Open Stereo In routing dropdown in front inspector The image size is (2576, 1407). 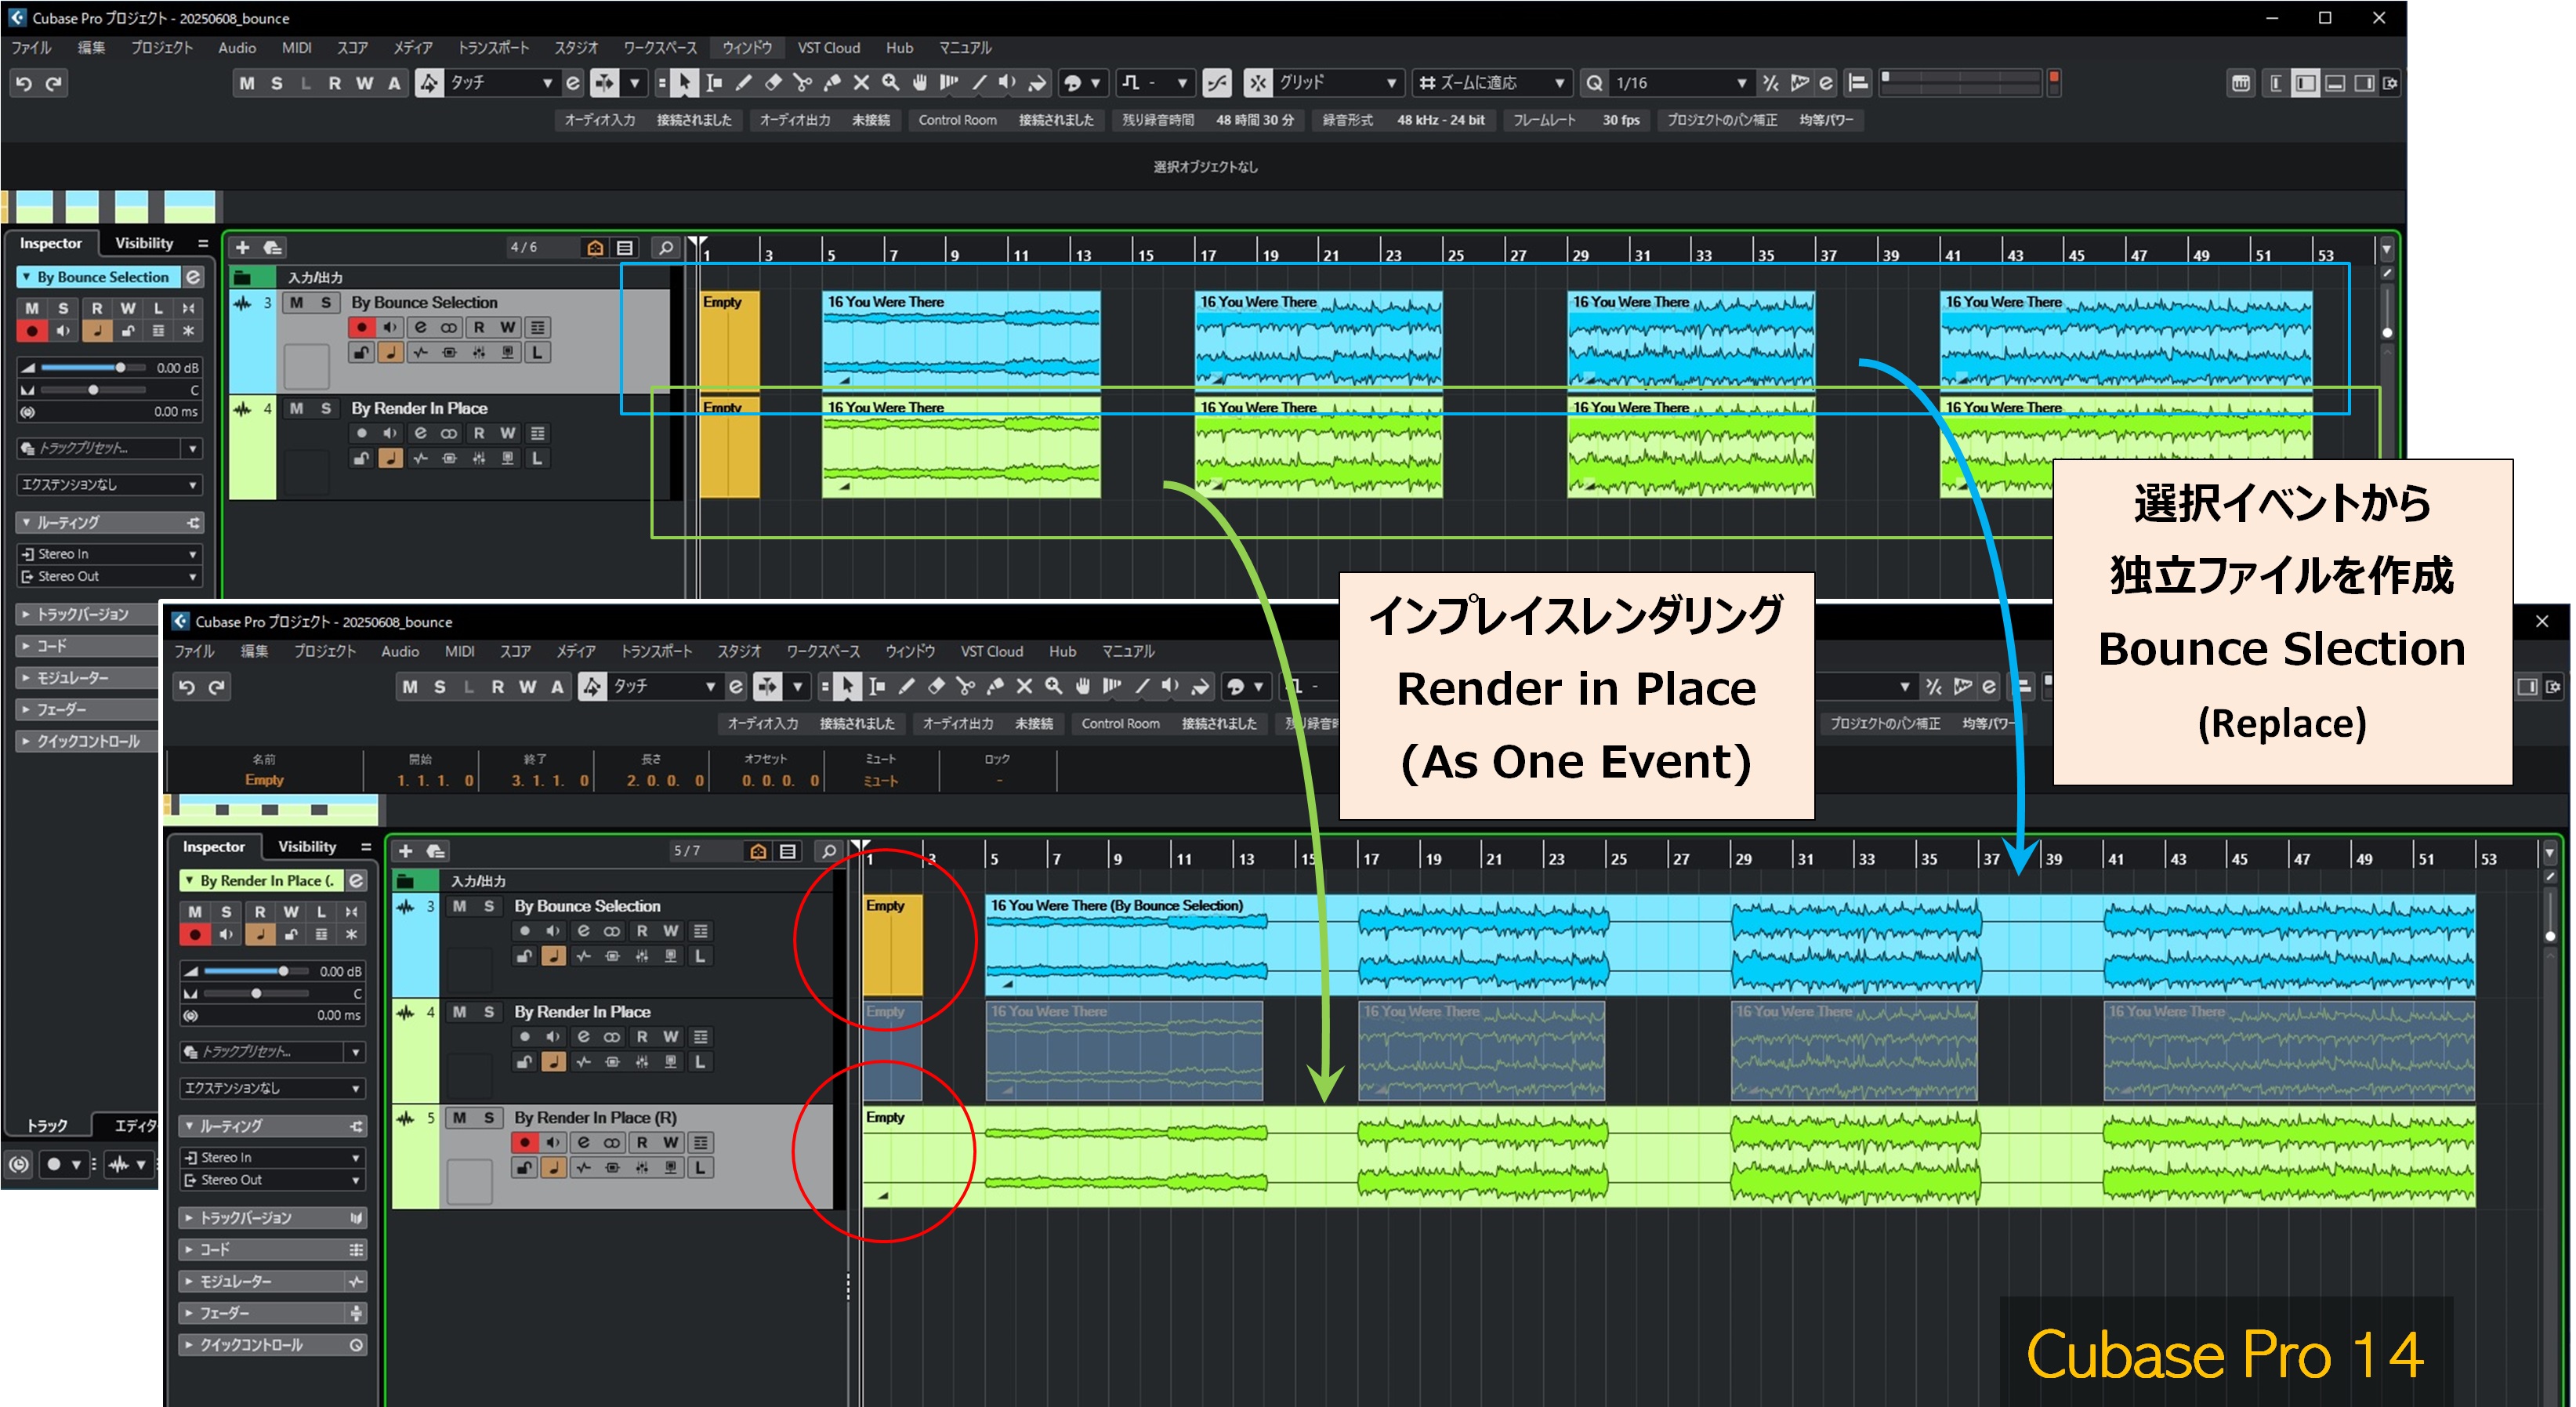point(272,1157)
